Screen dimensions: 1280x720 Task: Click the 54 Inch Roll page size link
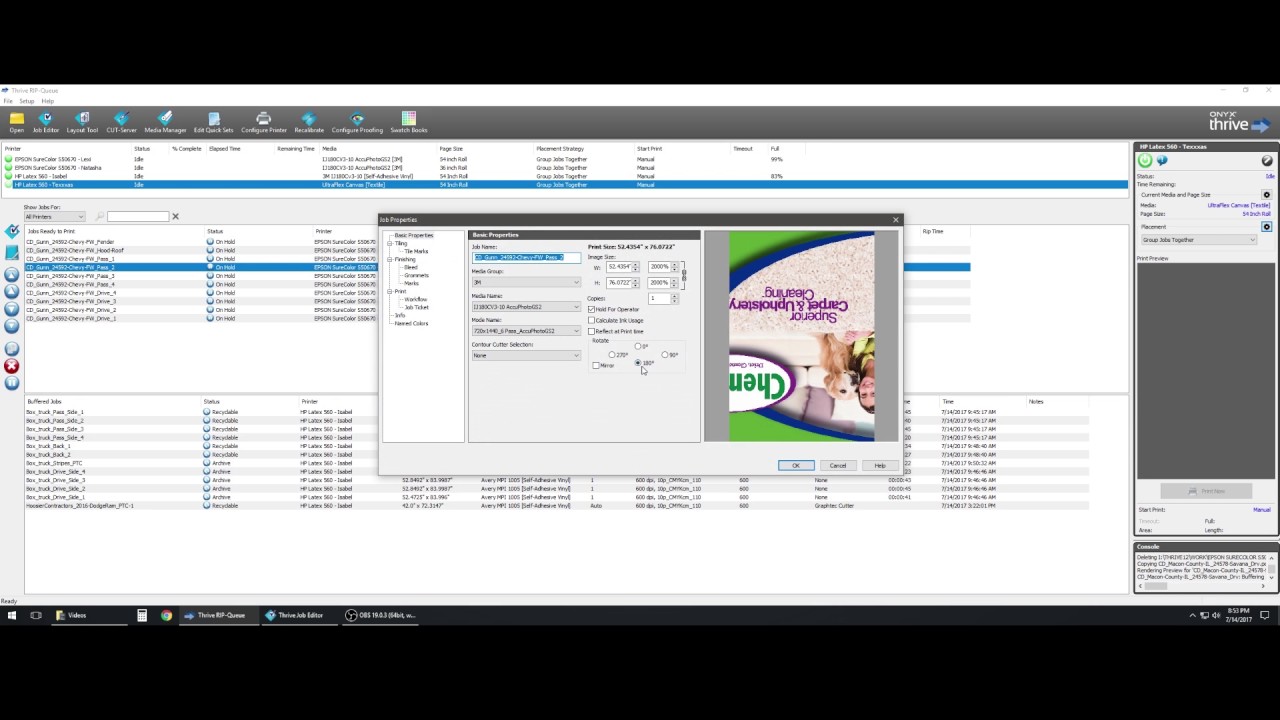pos(1256,214)
